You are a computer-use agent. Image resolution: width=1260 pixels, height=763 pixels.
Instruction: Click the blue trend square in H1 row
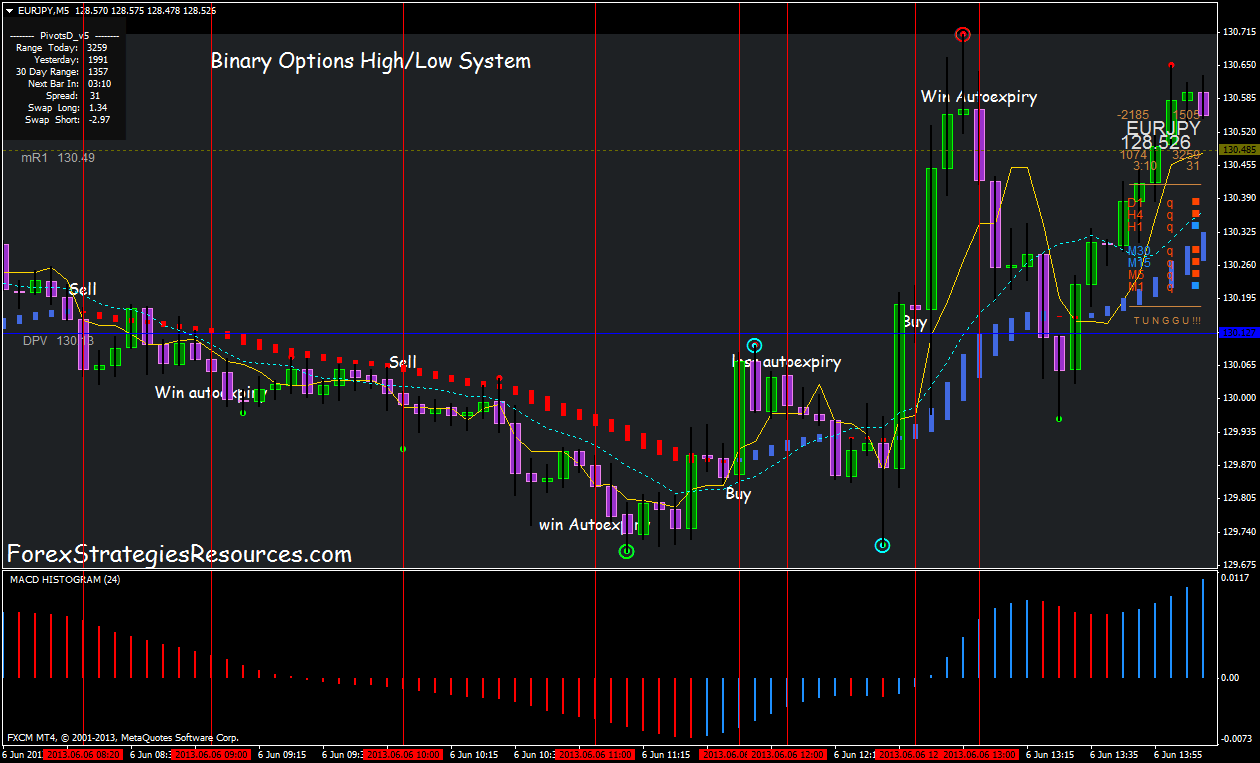(x=1196, y=226)
